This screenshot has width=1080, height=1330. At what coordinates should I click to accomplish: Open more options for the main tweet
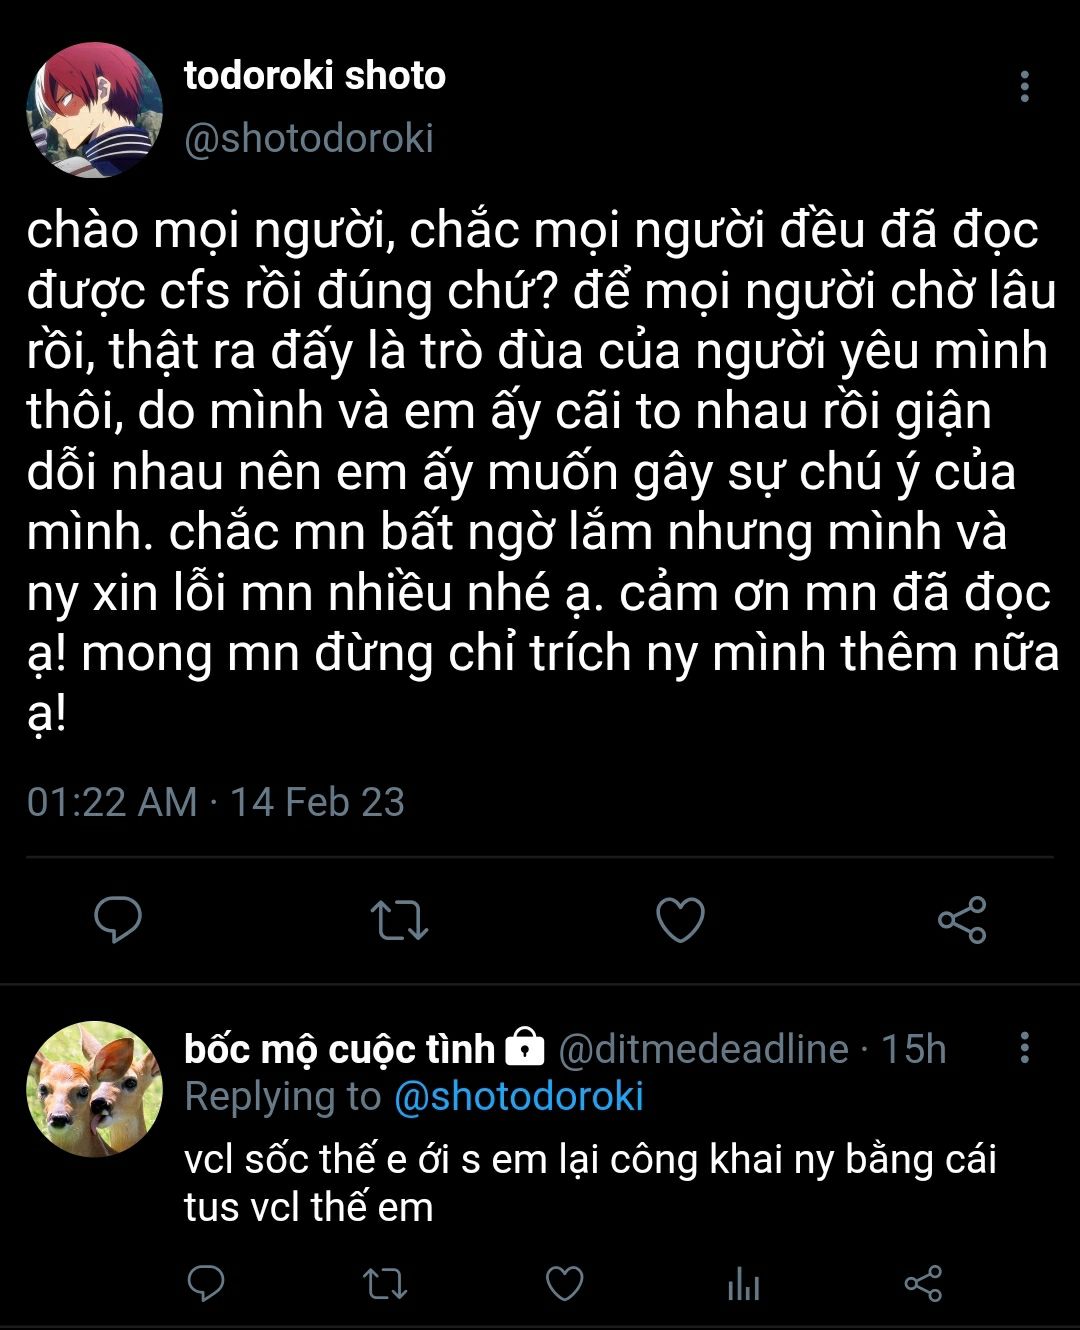pos(1024,87)
